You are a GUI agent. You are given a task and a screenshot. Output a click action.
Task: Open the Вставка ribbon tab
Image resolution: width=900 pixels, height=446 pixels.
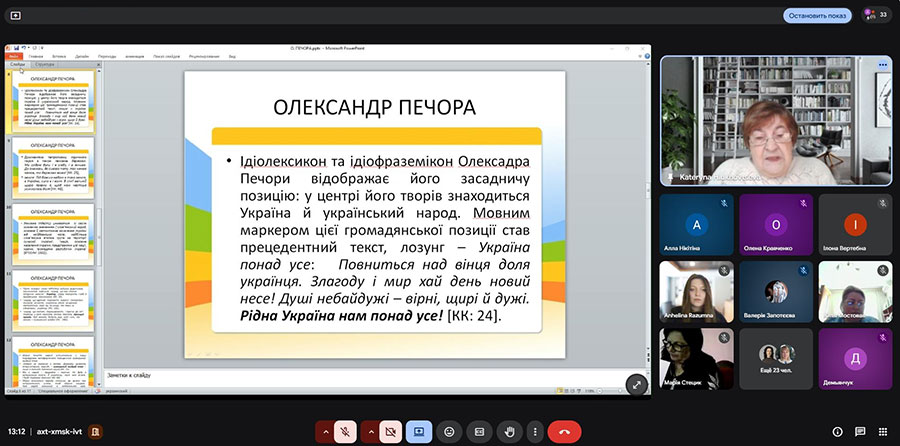click(x=59, y=56)
